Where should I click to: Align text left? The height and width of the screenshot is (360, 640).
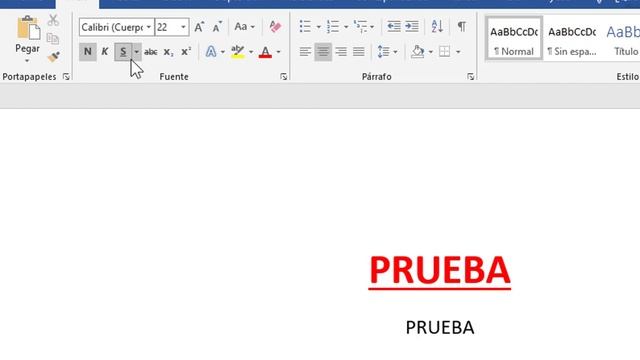coord(305,52)
